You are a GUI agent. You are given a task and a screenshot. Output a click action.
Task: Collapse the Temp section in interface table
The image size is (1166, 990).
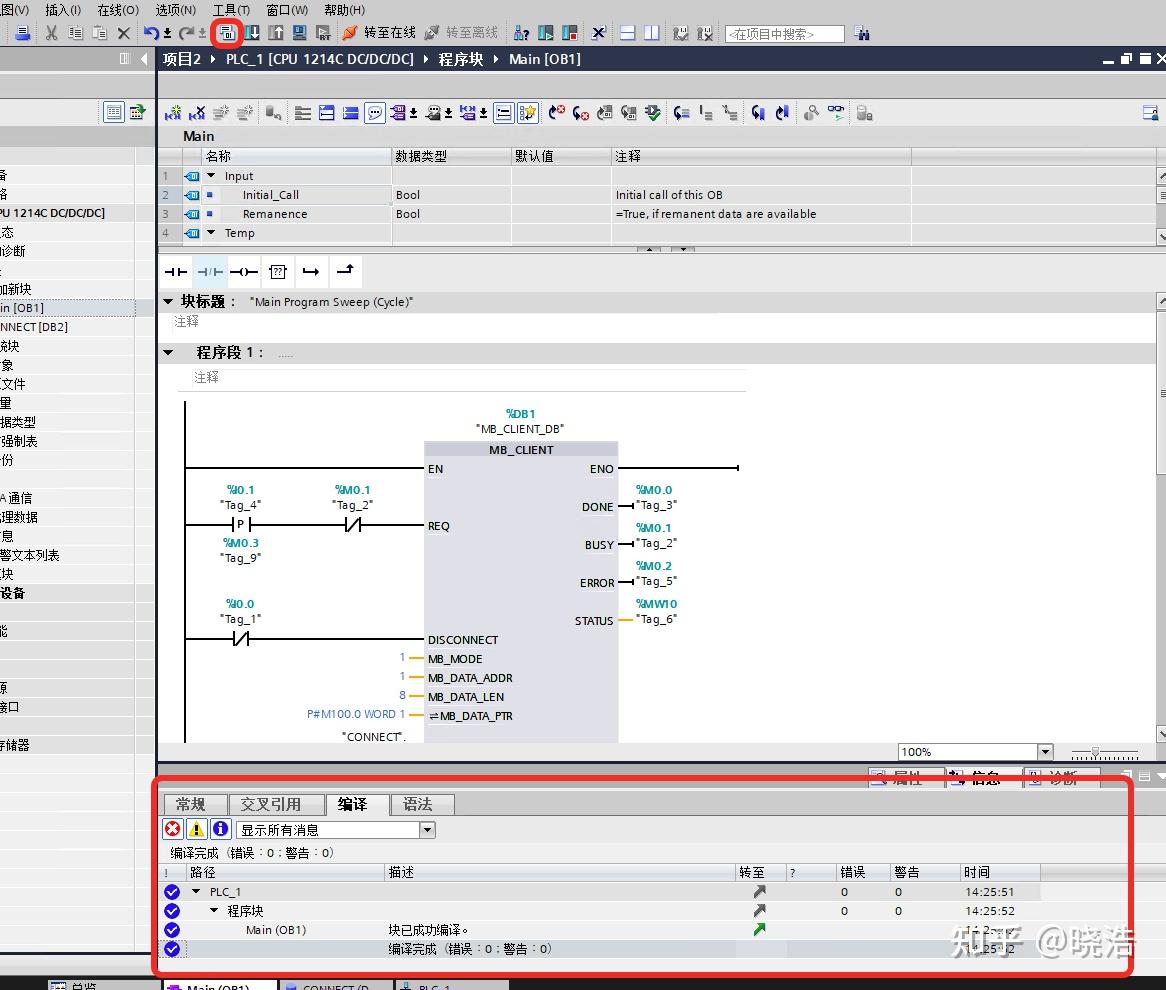pos(211,232)
